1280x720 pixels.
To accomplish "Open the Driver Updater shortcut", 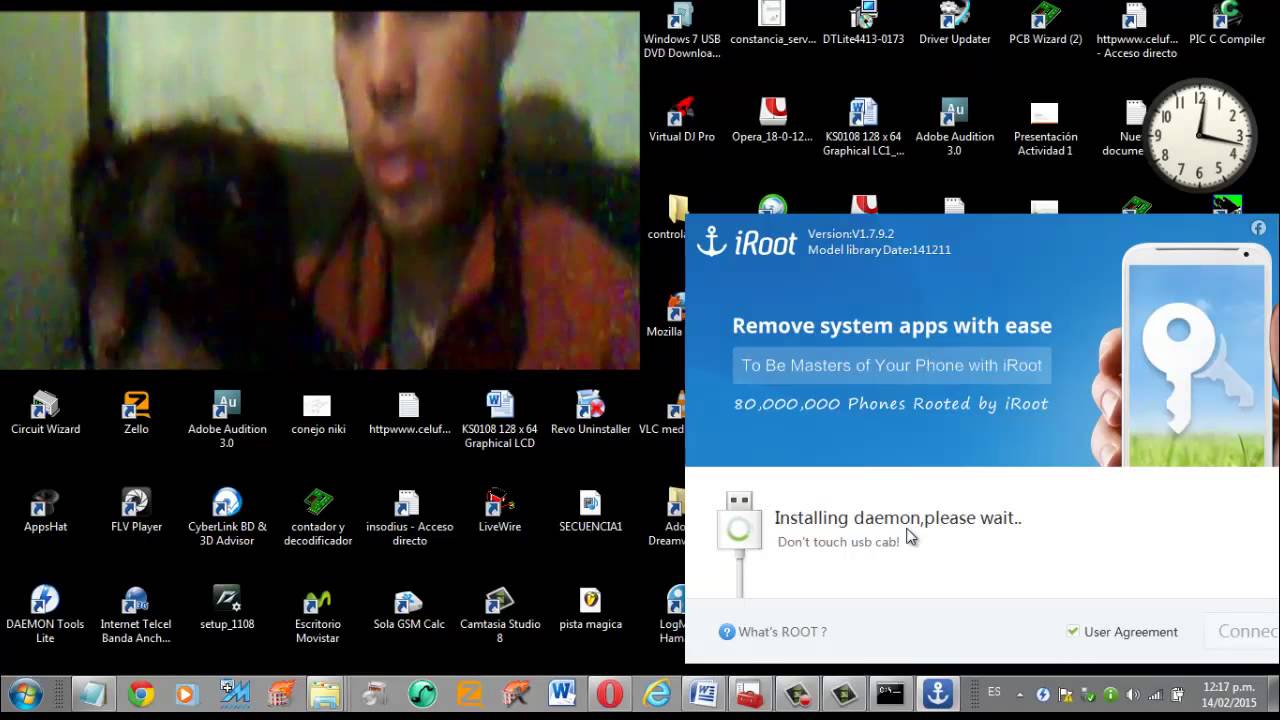I will (954, 23).
